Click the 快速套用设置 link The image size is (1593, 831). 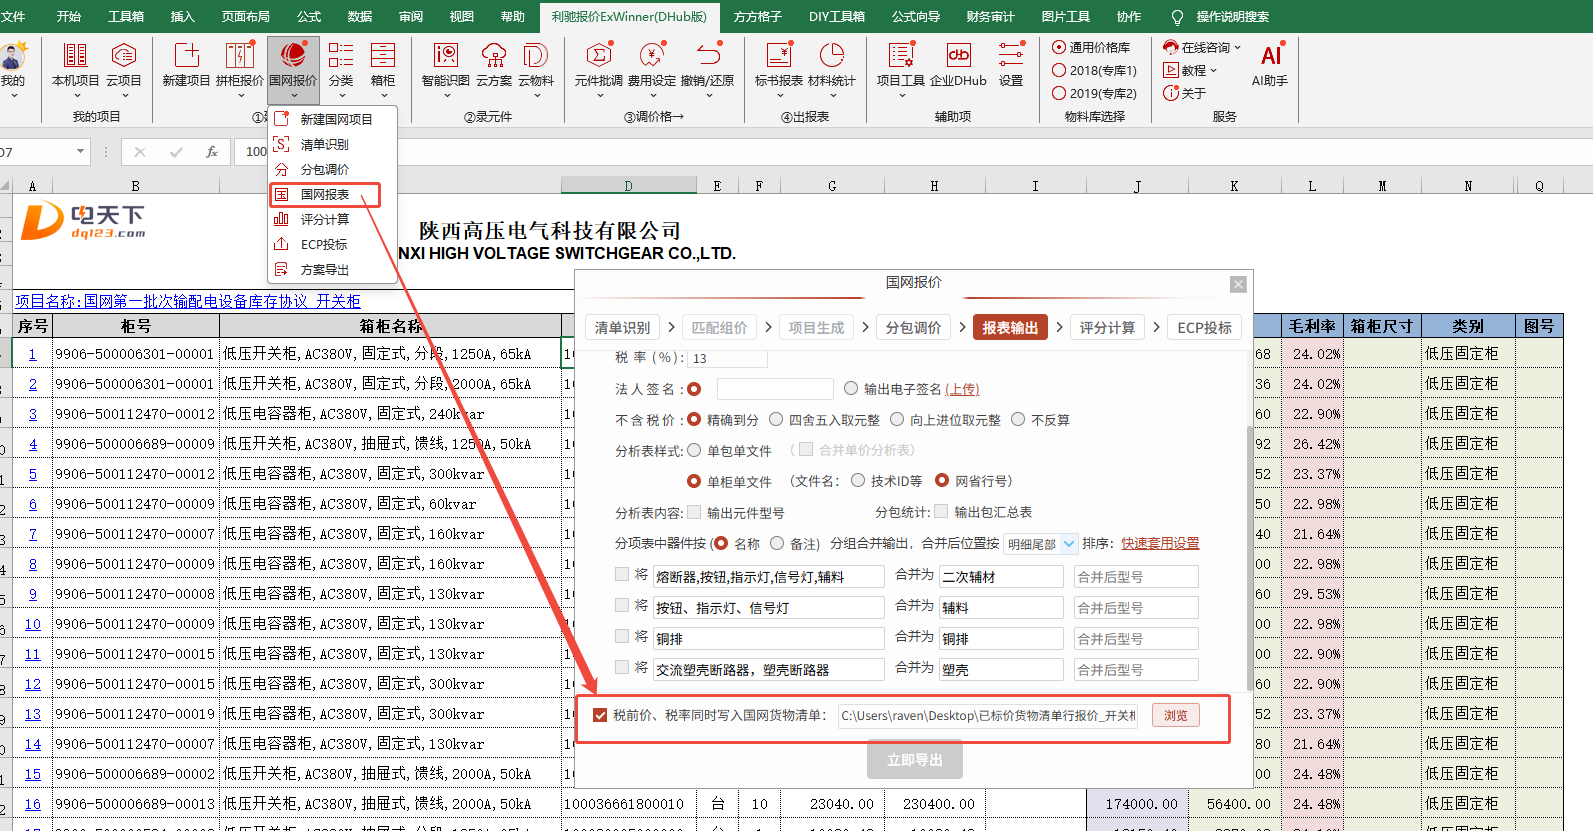[1160, 544]
